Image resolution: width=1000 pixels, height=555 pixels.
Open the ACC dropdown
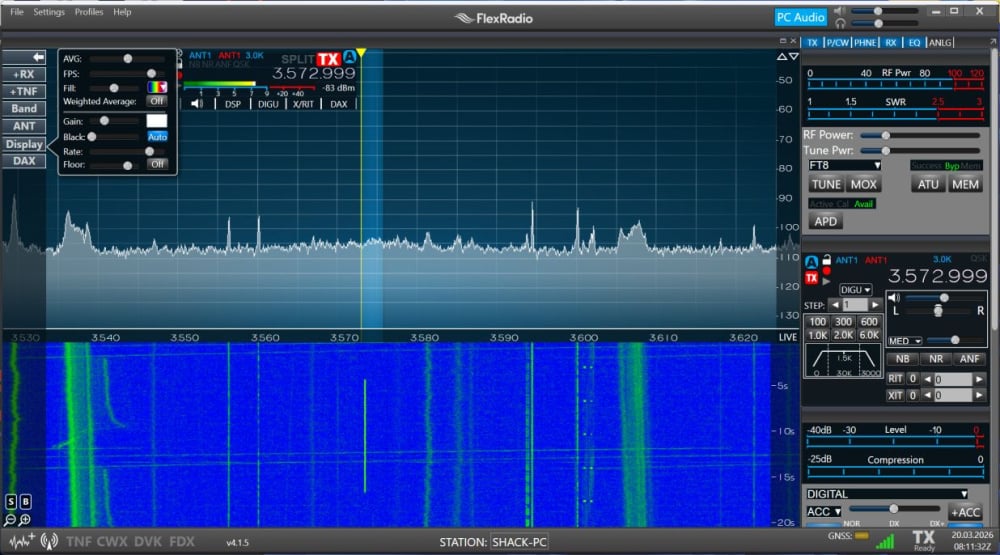(823, 512)
